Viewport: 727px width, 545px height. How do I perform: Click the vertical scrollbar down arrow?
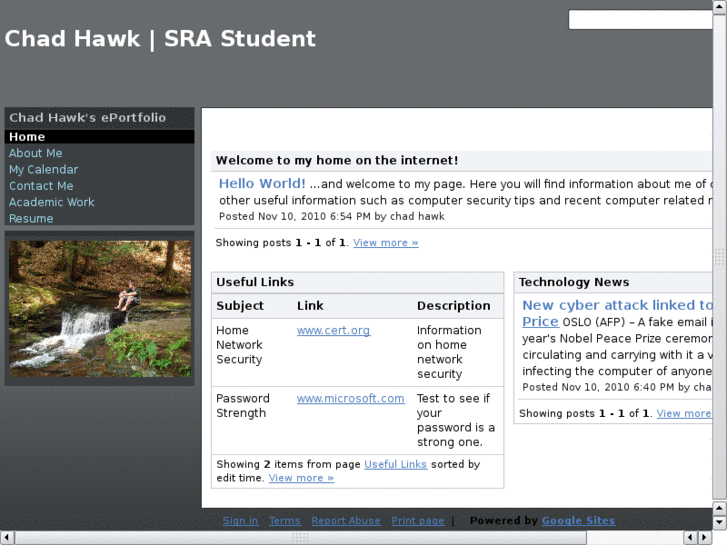pyautogui.click(x=720, y=522)
